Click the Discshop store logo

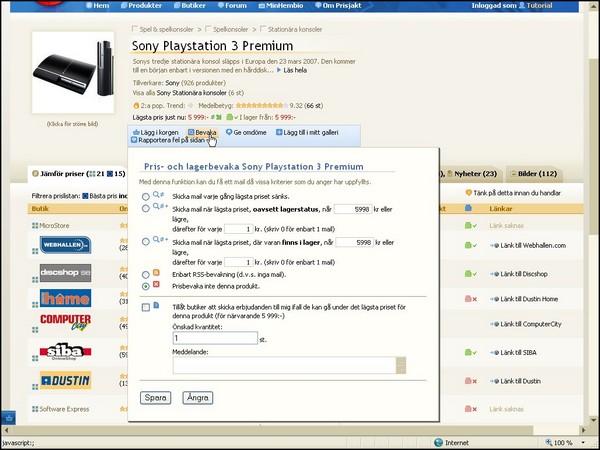pyautogui.click(x=65, y=273)
